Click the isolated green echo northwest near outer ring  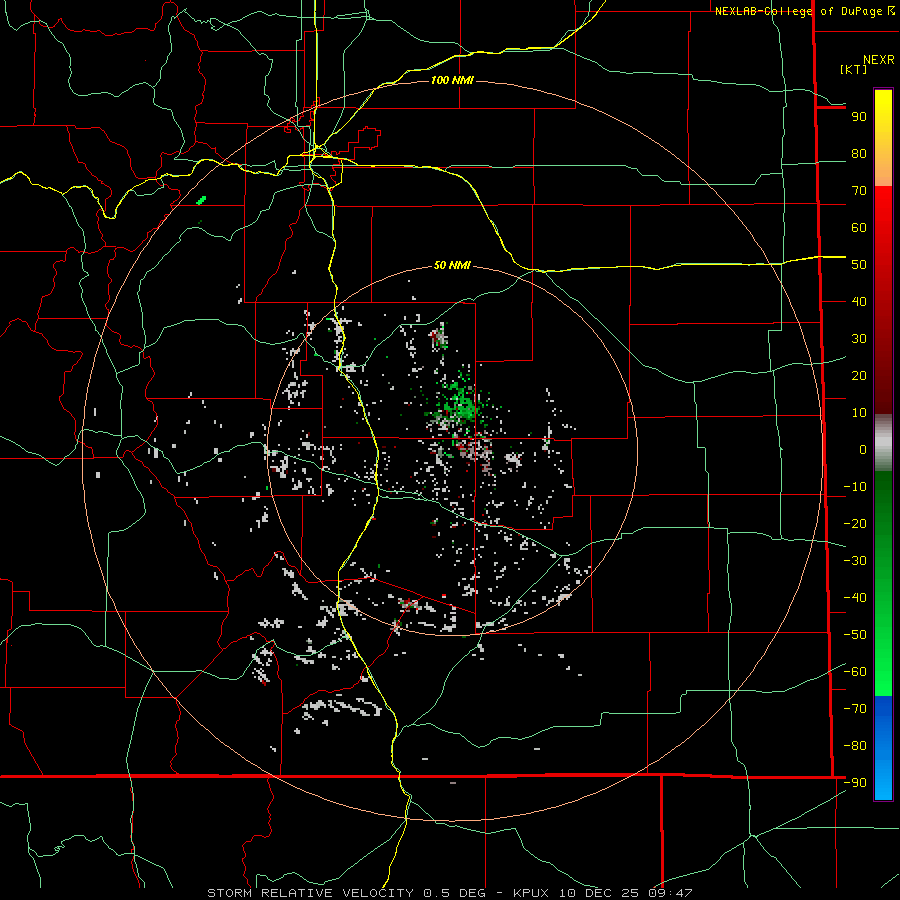point(201,200)
